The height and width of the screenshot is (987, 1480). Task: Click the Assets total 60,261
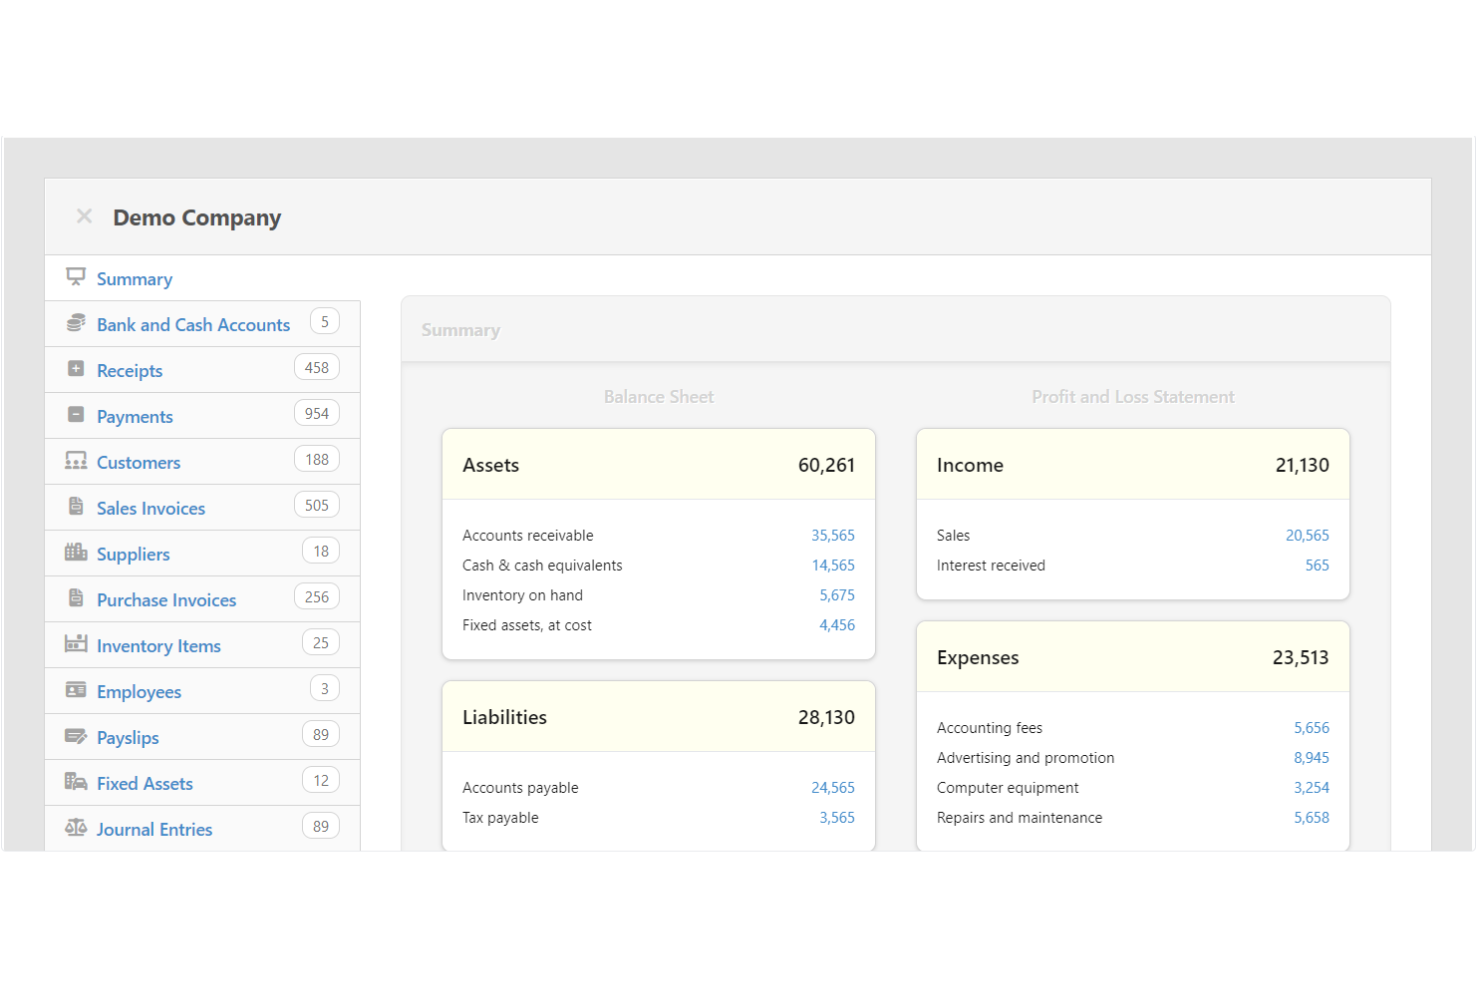[826, 466]
